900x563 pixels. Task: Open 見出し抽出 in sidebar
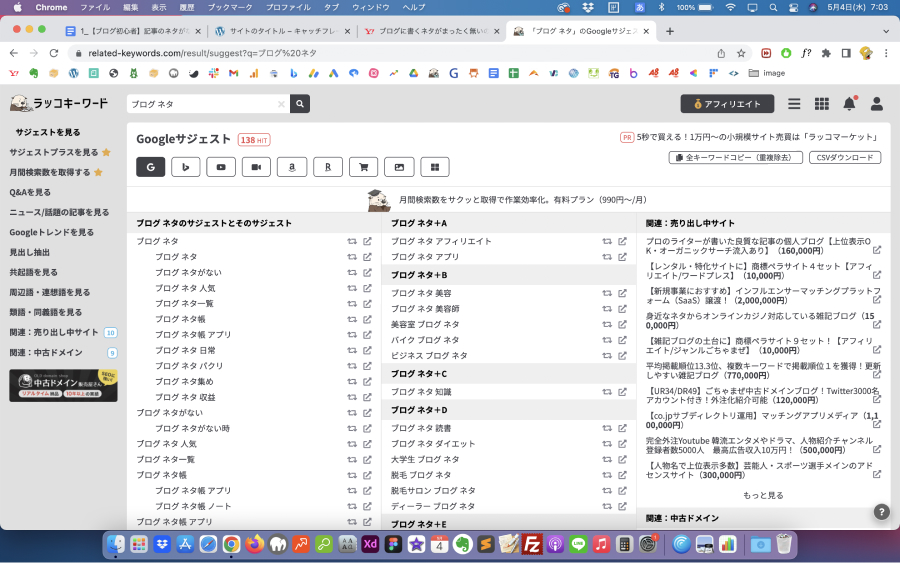(x=30, y=252)
